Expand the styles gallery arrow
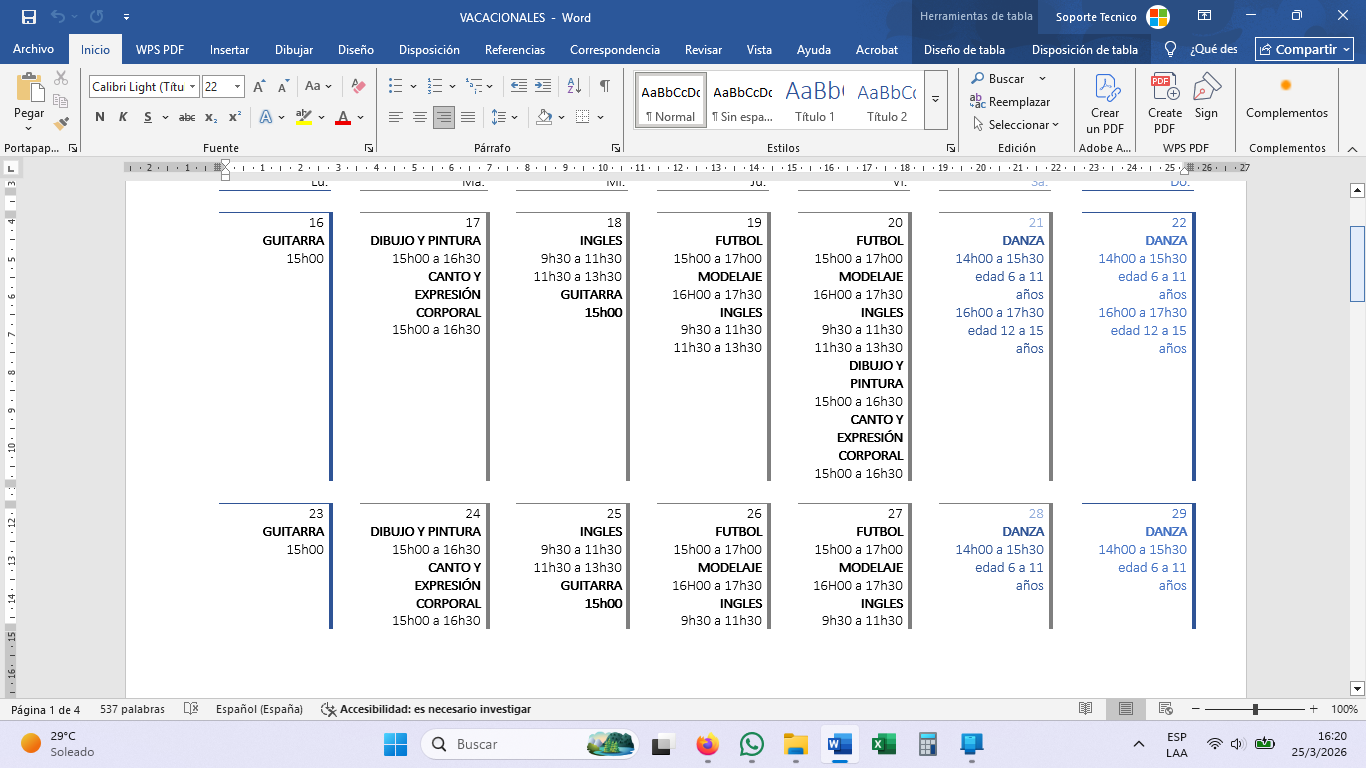The height and width of the screenshot is (768, 1366). [935, 100]
